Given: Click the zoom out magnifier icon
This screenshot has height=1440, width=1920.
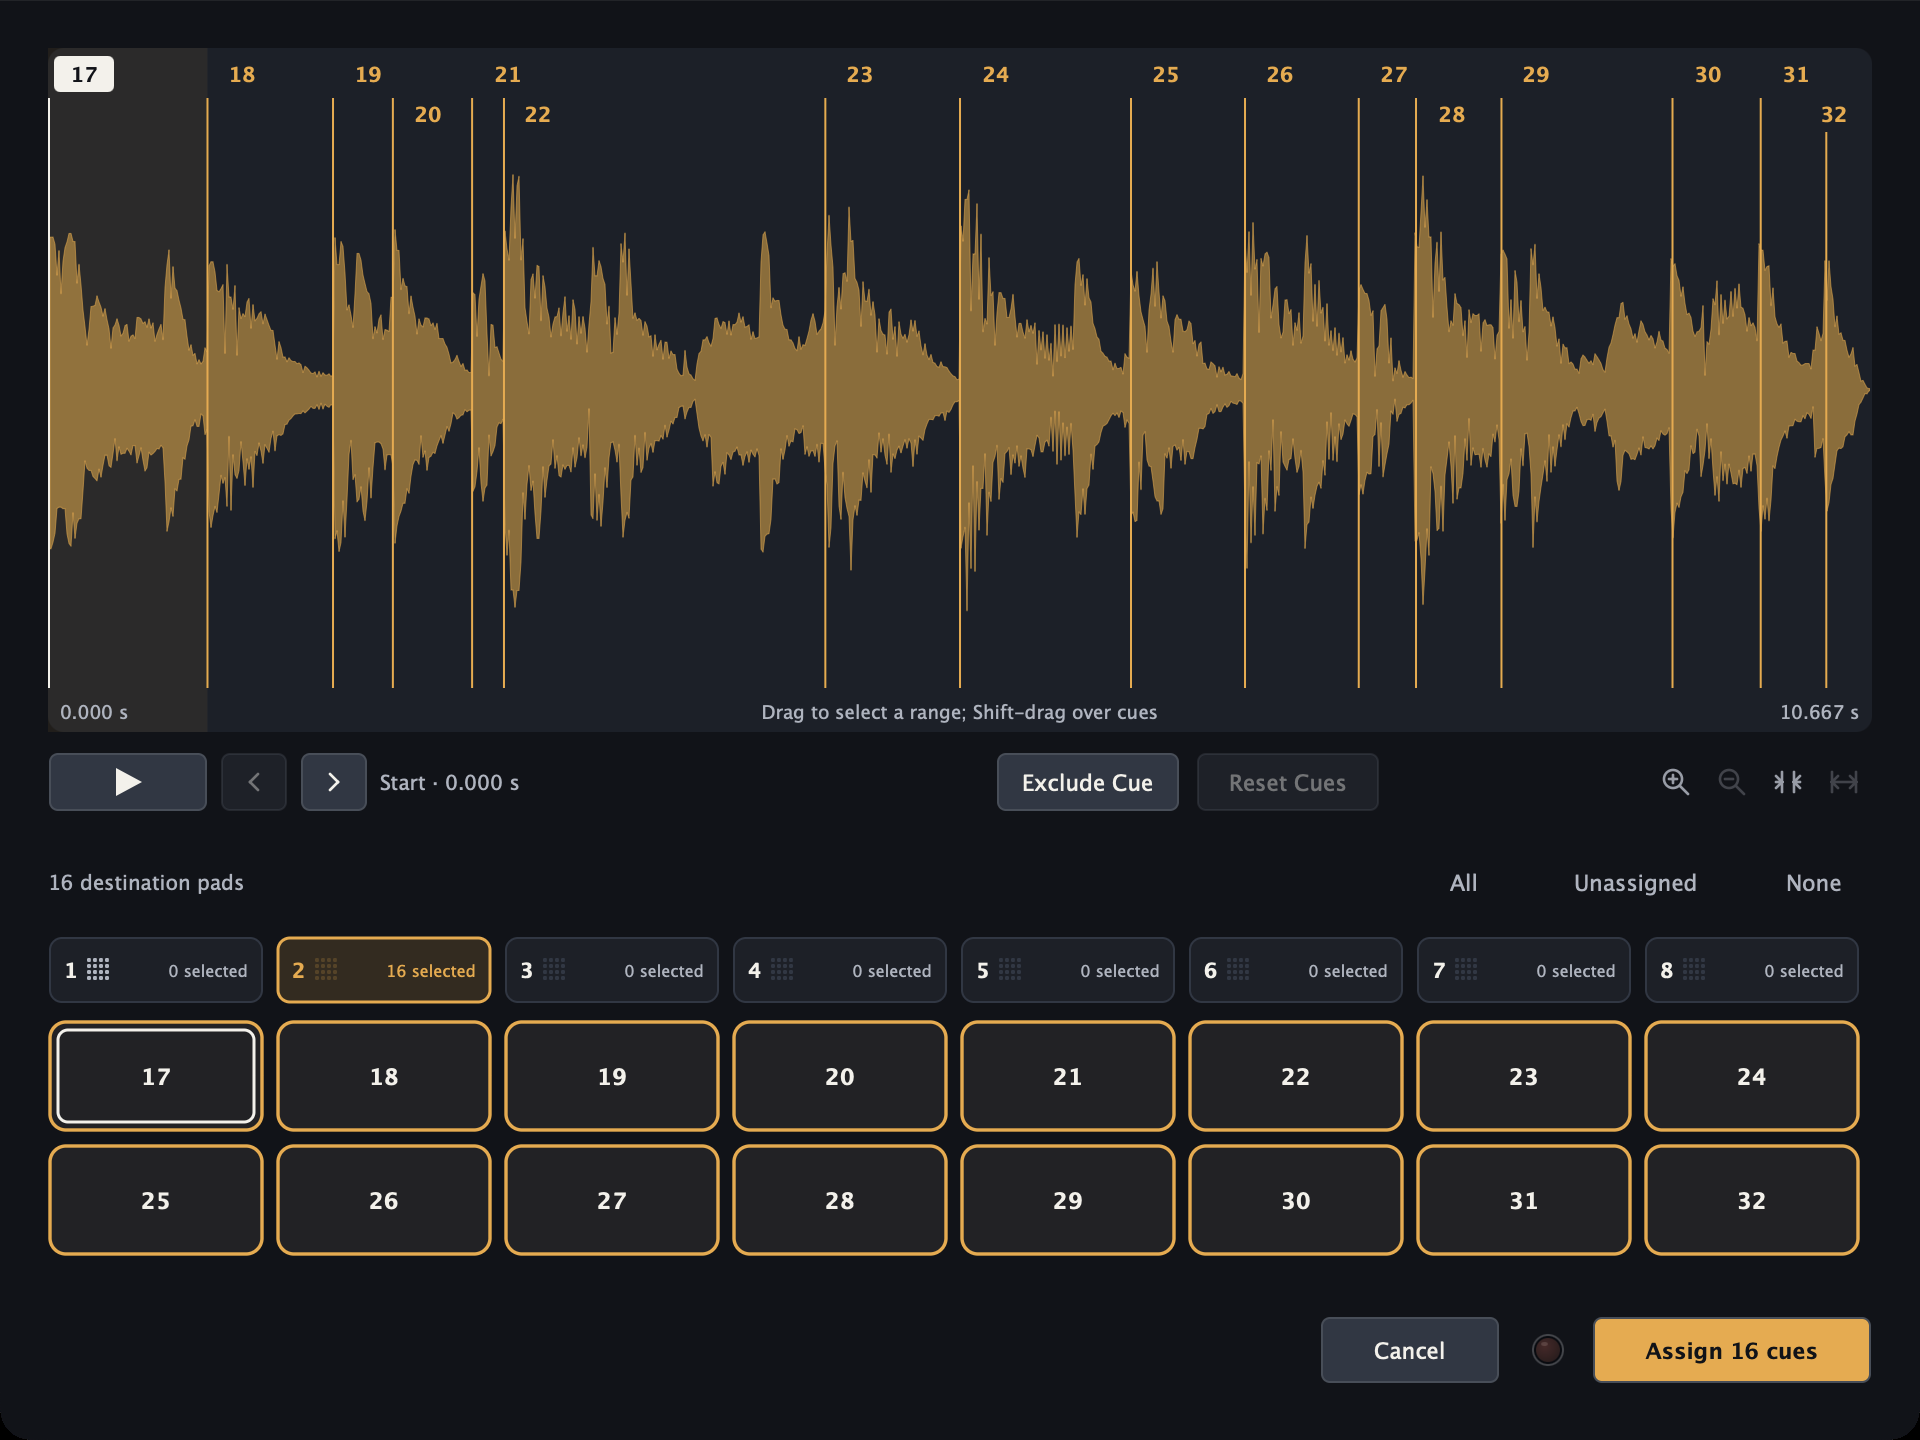Looking at the screenshot, I should 1732,782.
